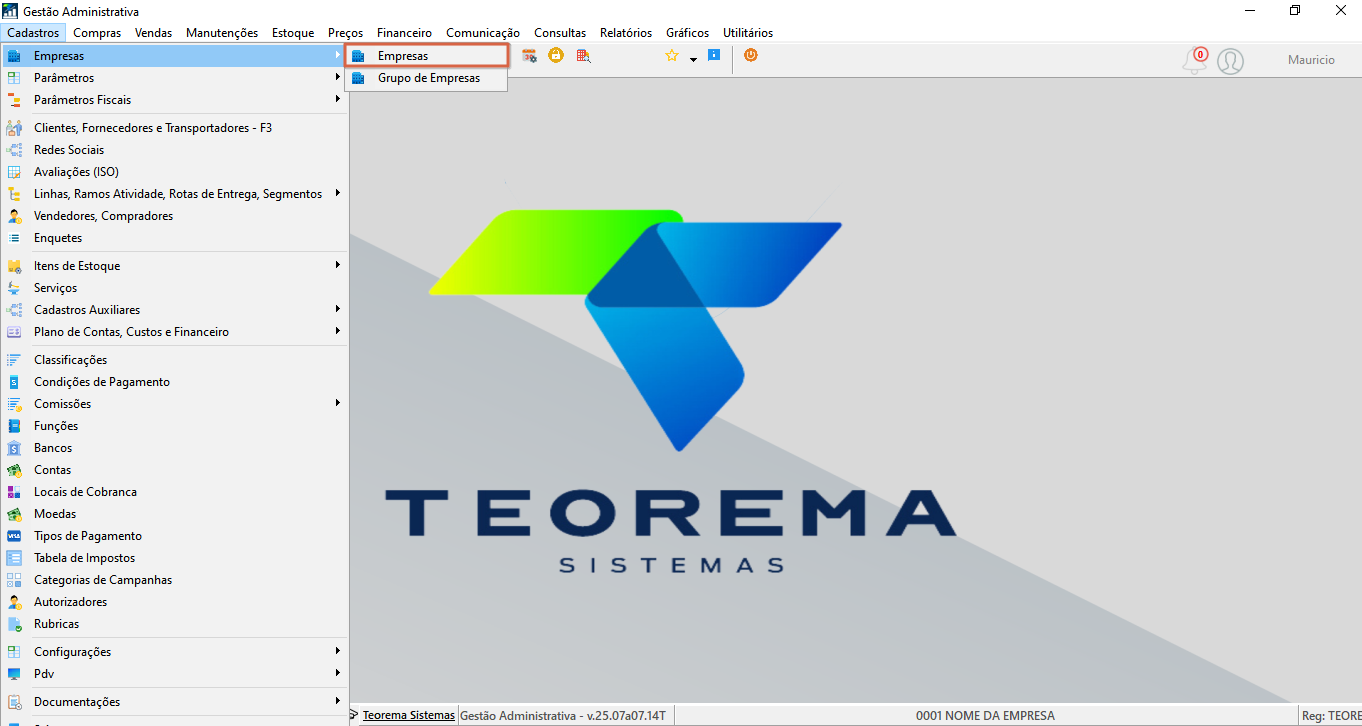Screen dimensions: 1362x726
Task: Click the Redes Sociais icon
Action: [14, 150]
